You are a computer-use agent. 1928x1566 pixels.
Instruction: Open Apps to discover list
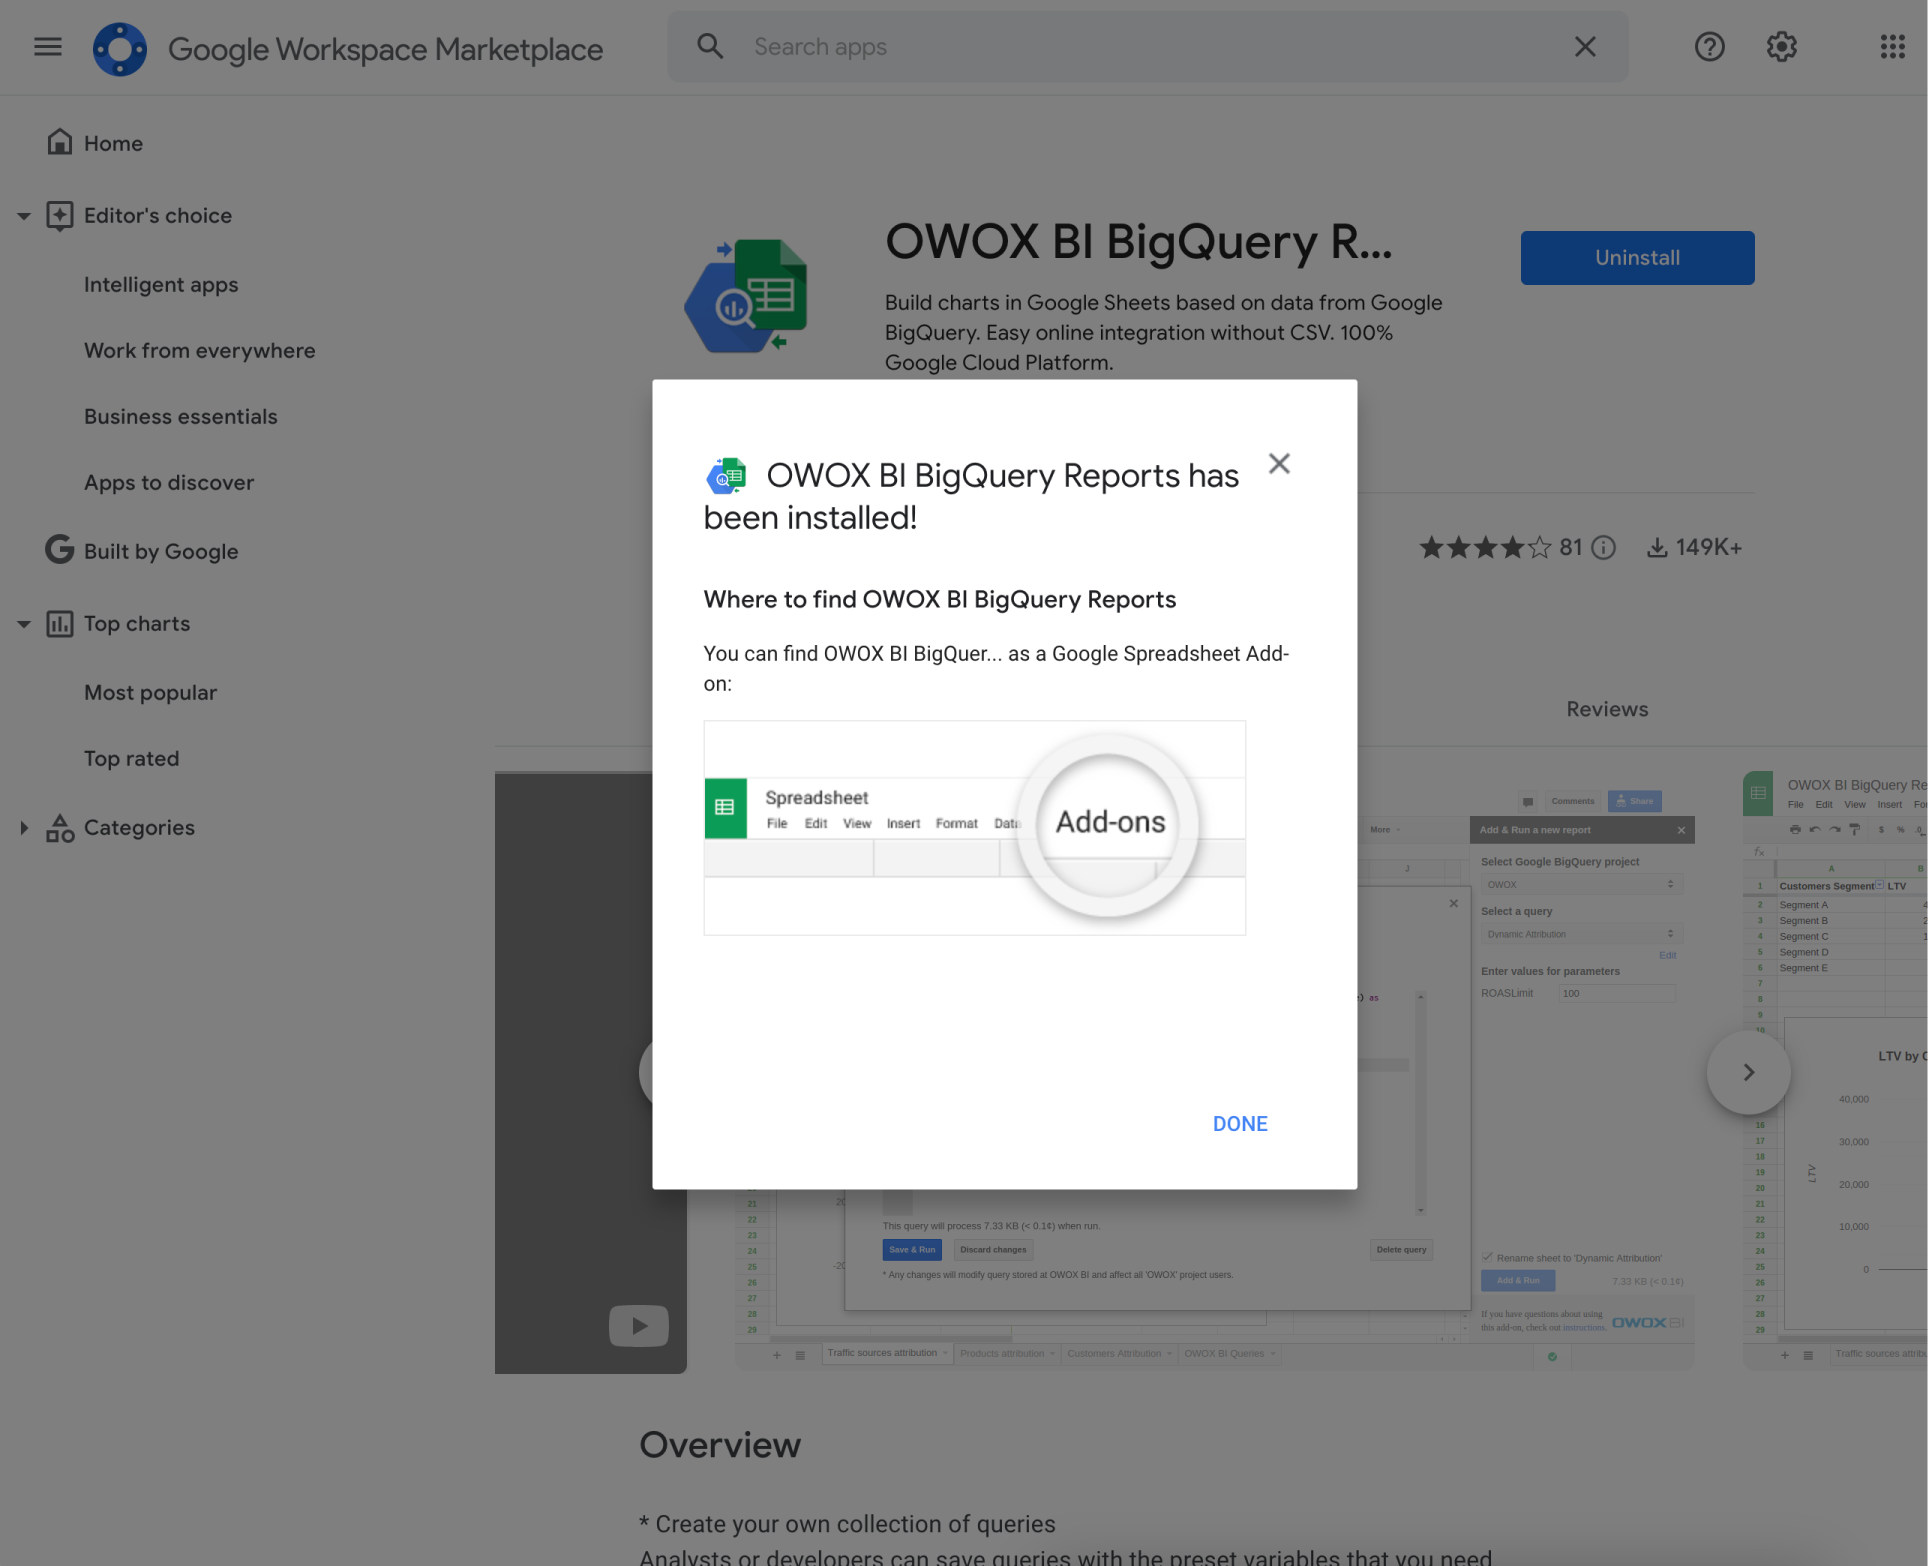pos(169,482)
